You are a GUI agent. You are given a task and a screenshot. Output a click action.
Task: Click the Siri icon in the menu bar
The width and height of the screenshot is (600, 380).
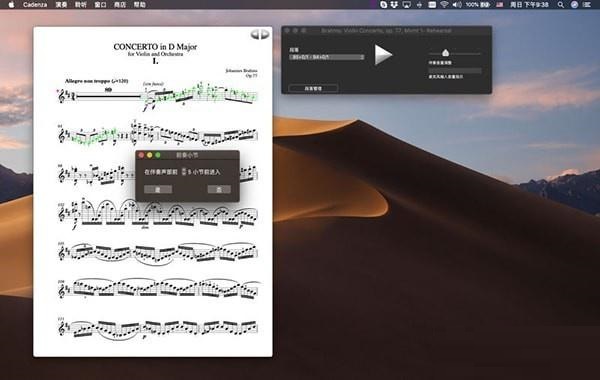pyautogui.click(x=574, y=5)
